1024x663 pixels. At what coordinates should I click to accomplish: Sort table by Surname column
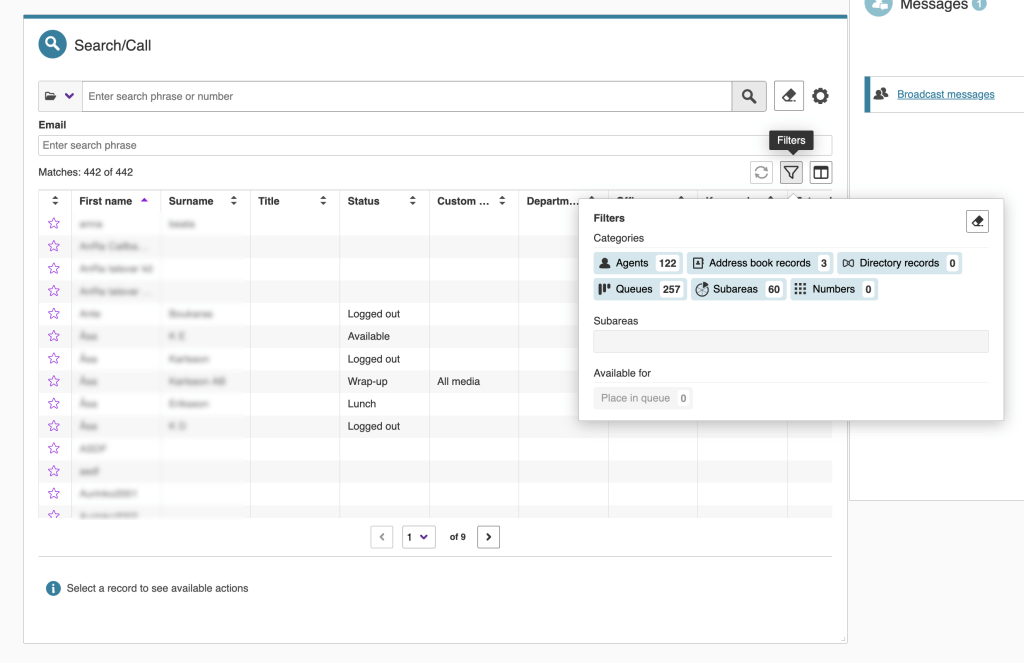(203, 201)
